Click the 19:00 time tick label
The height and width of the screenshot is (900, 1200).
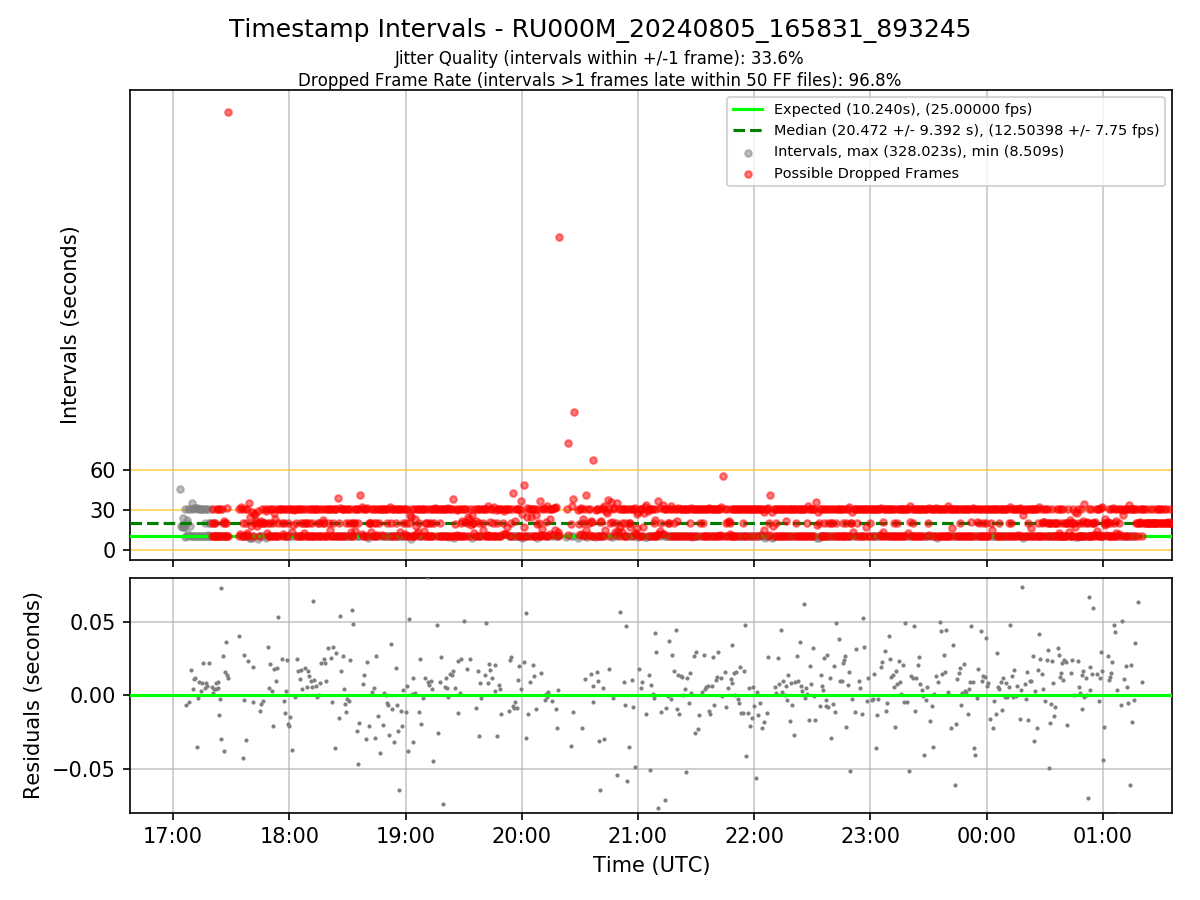pos(405,834)
